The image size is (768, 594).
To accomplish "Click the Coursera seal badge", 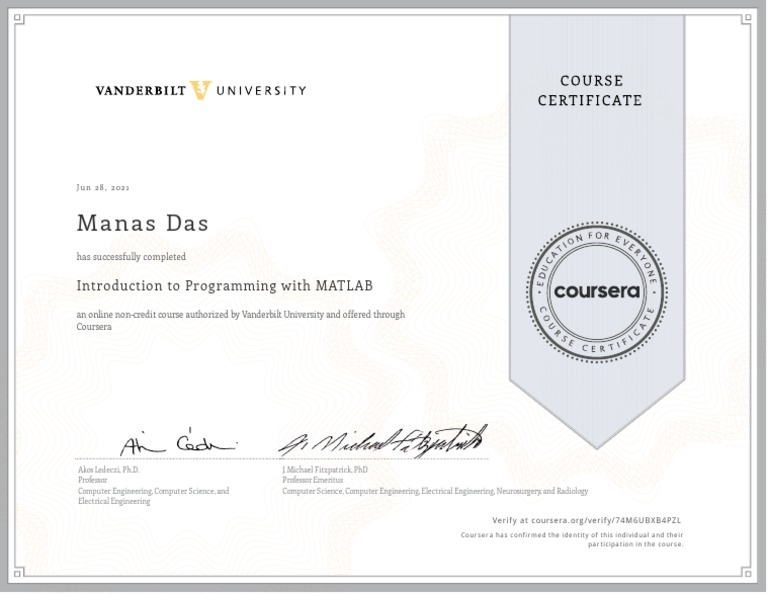I will pos(597,293).
